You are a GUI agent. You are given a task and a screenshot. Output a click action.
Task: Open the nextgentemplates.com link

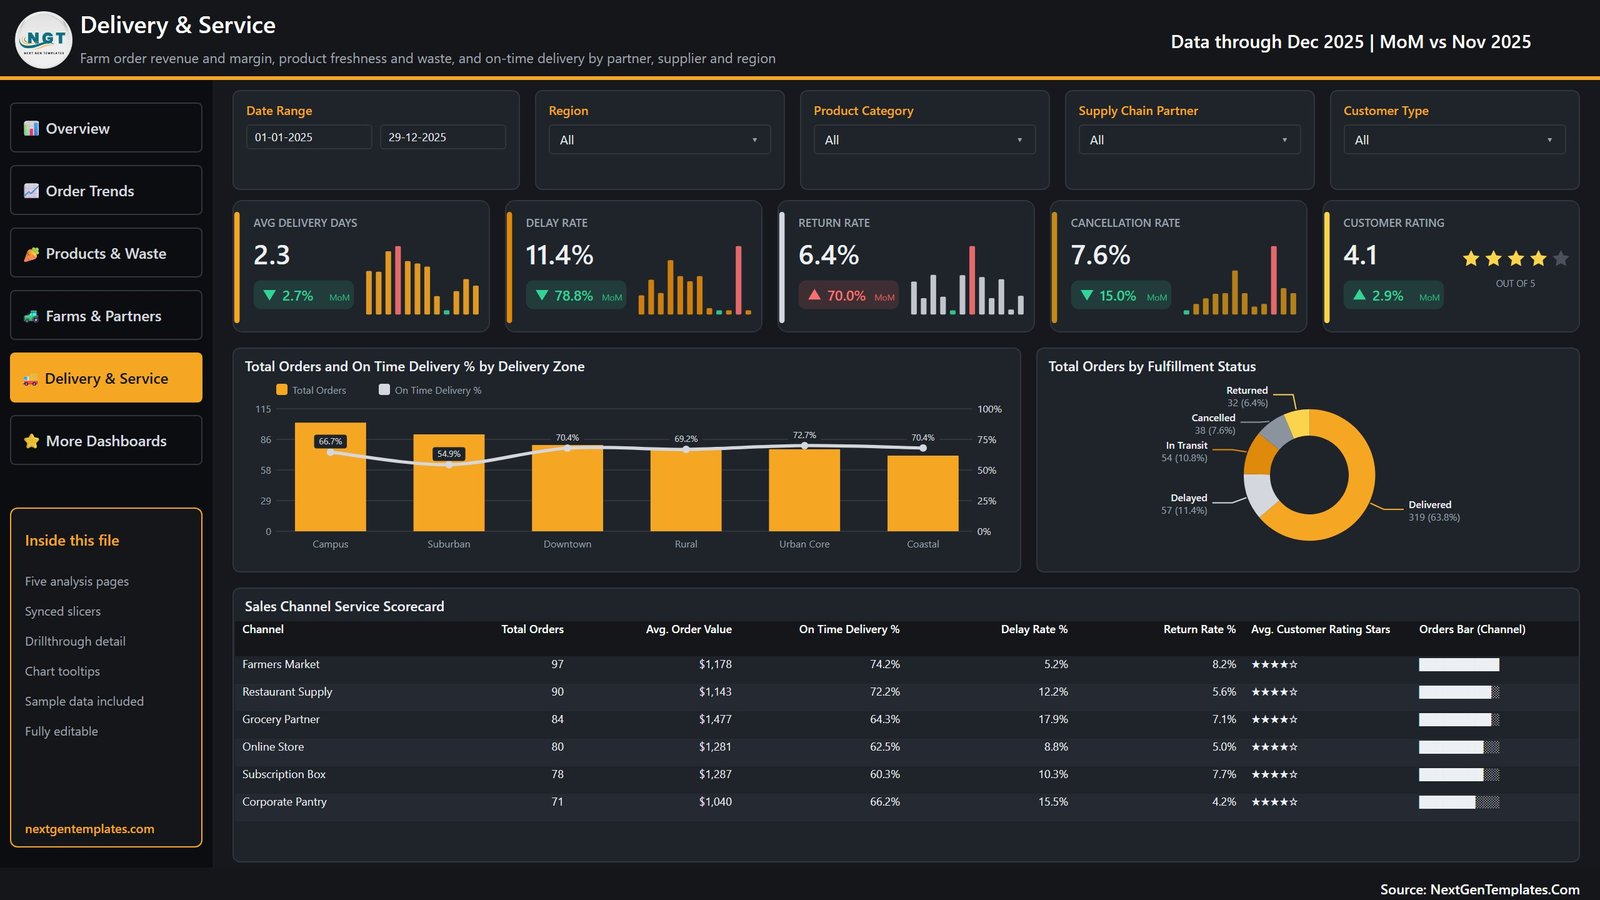pos(90,829)
